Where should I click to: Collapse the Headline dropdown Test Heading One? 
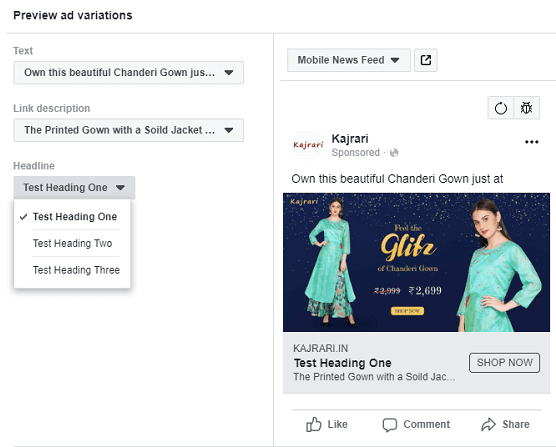[74, 187]
